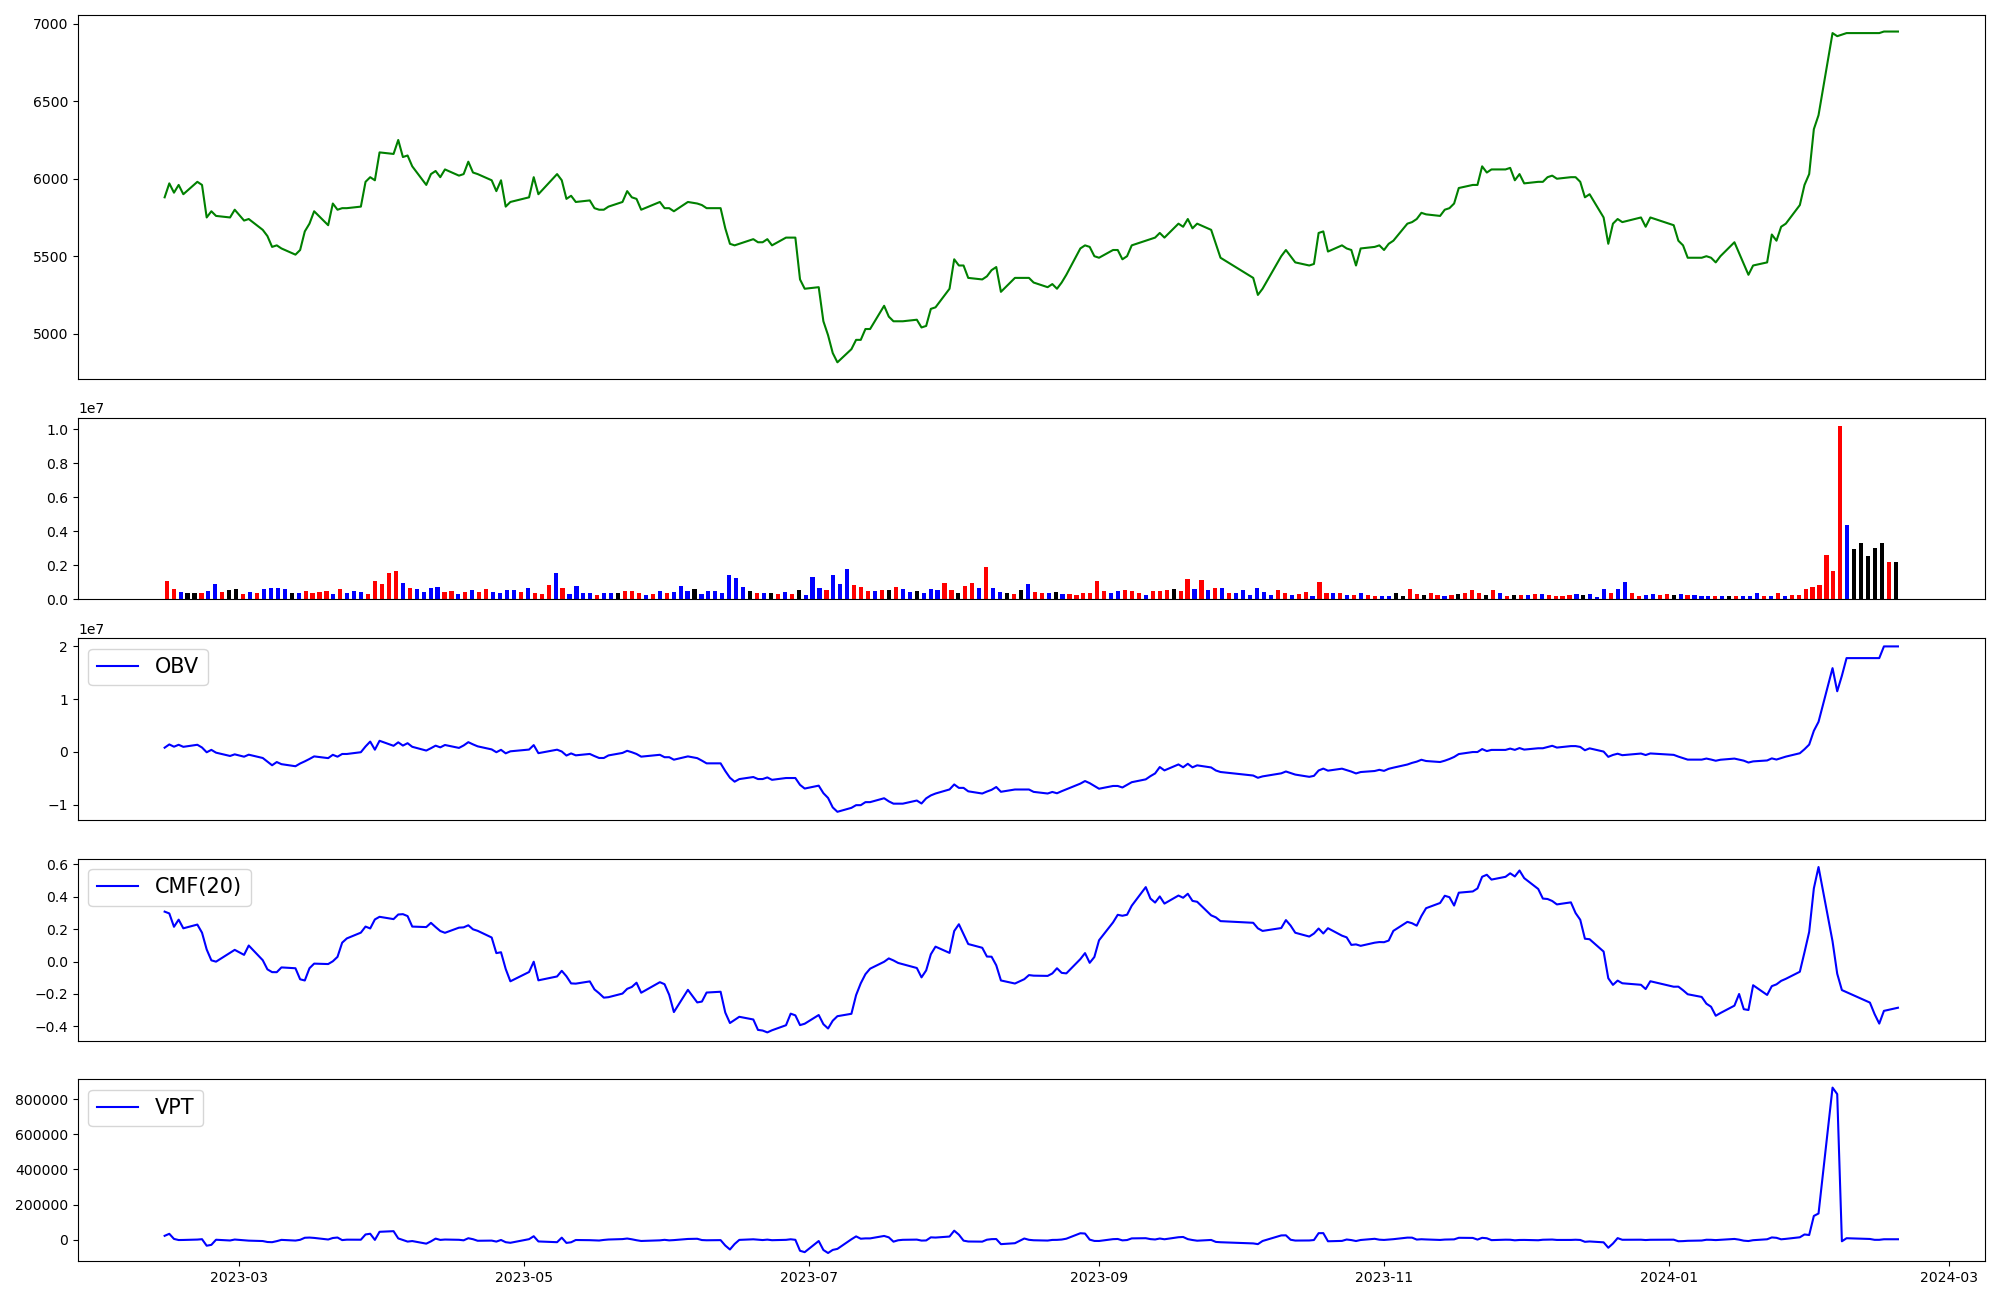
Task: Click the 800000 VPT axis label
Action: click(42, 1100)
